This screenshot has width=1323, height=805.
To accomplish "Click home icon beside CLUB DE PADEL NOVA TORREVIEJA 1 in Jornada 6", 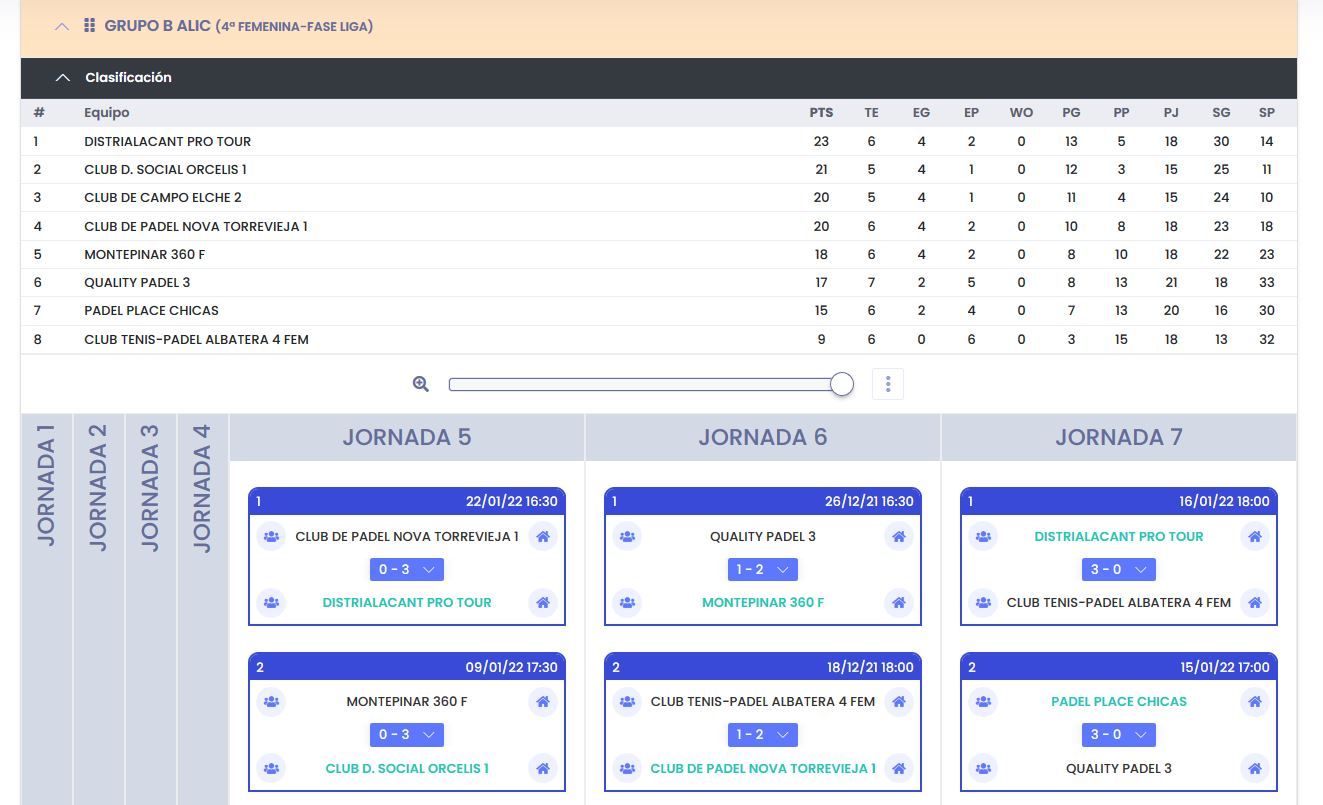I will coord(899,769).
